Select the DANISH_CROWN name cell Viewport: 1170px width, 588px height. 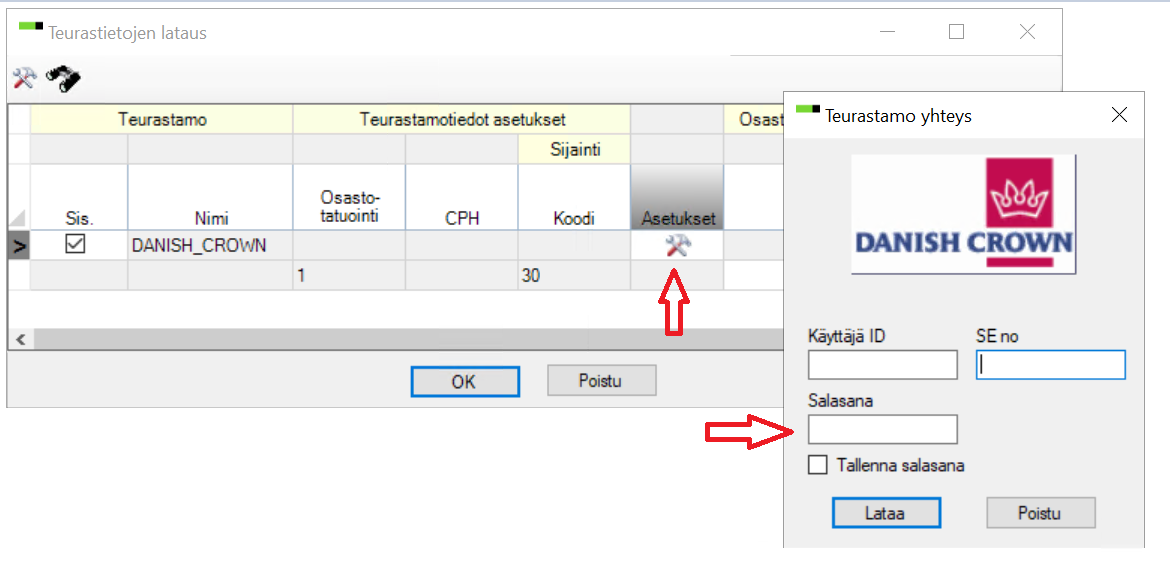pos(210,245)
